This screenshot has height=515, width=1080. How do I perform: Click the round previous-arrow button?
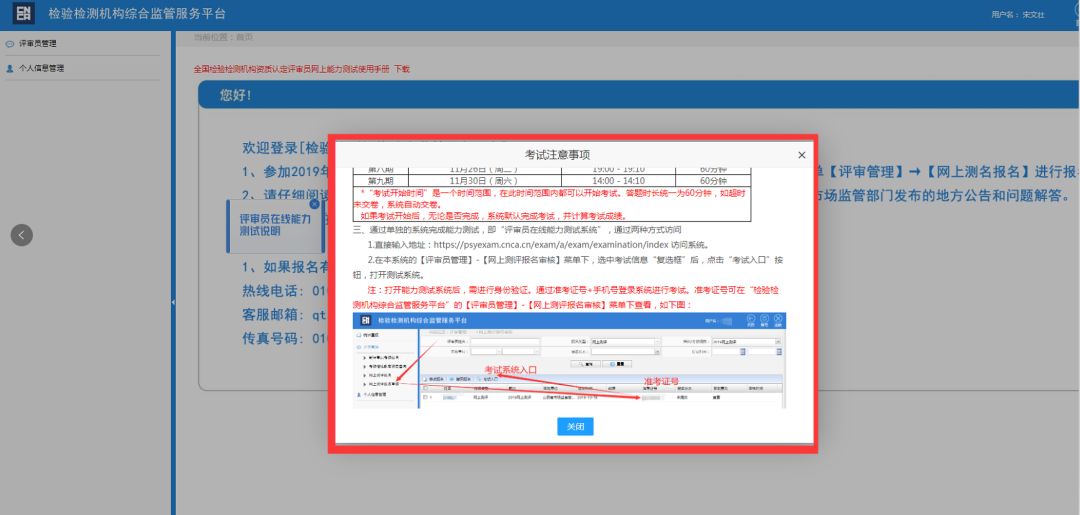point(21,235)
